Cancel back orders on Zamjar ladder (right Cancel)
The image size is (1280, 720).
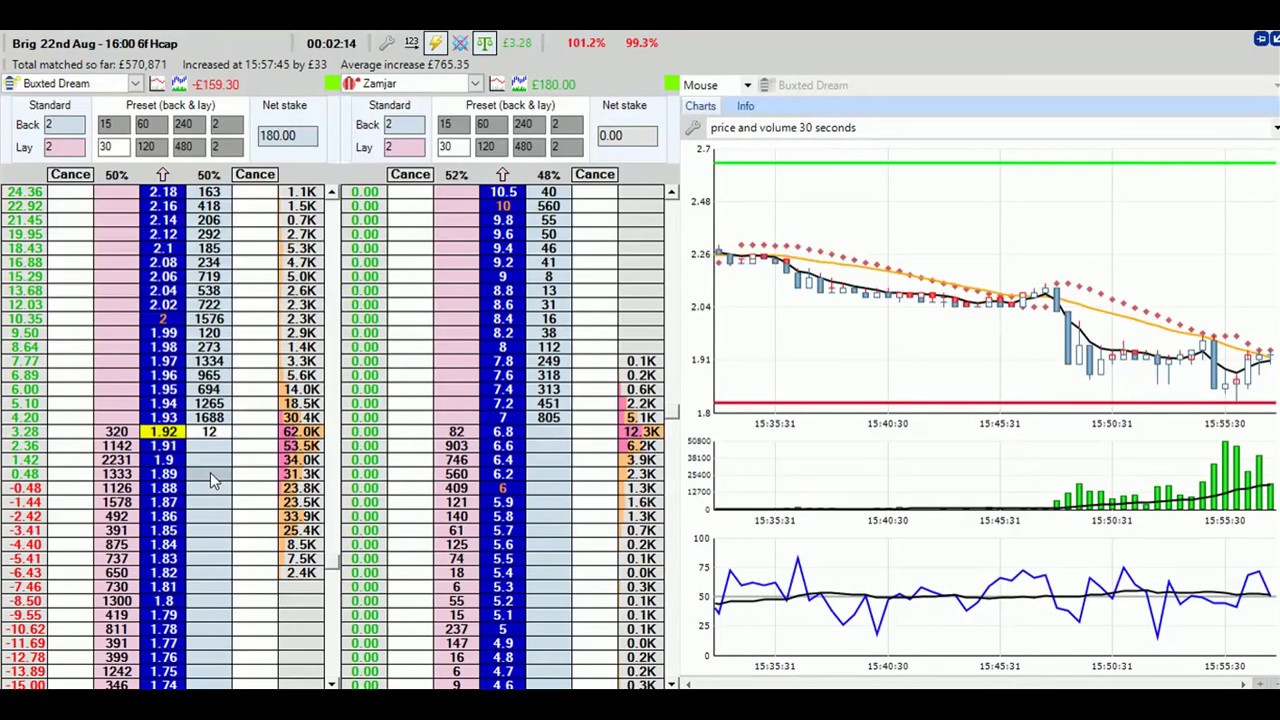coord(594,175)
